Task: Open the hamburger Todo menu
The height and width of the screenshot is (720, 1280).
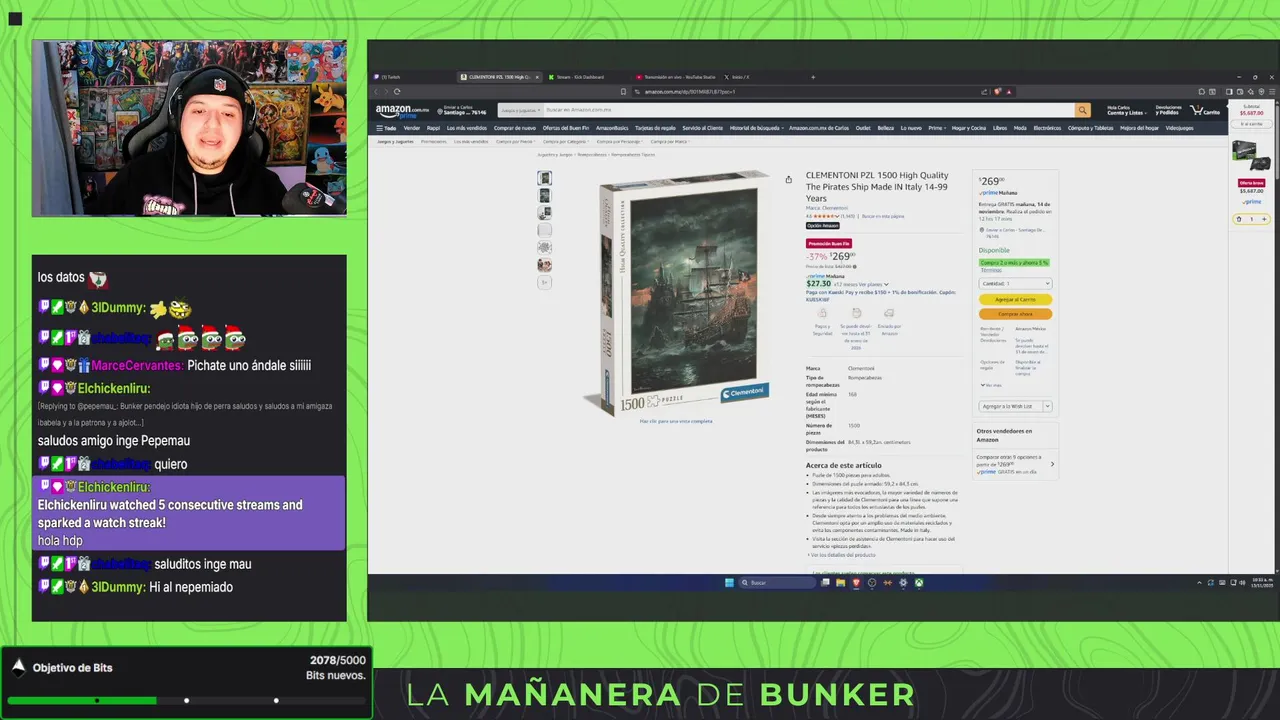Action: 386,128
